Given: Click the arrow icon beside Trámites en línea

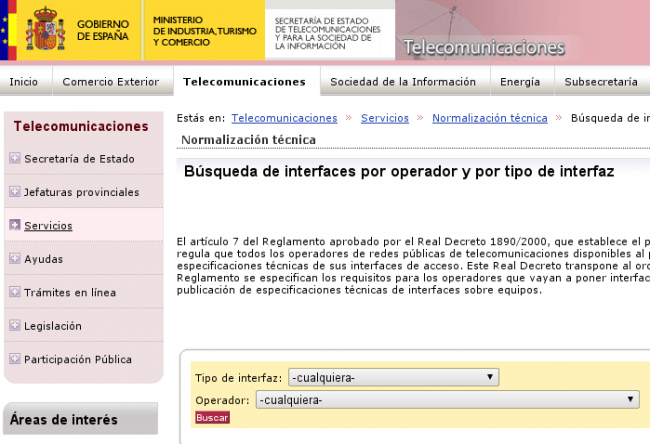Looking at the screenshot, I should click(14, 292).
